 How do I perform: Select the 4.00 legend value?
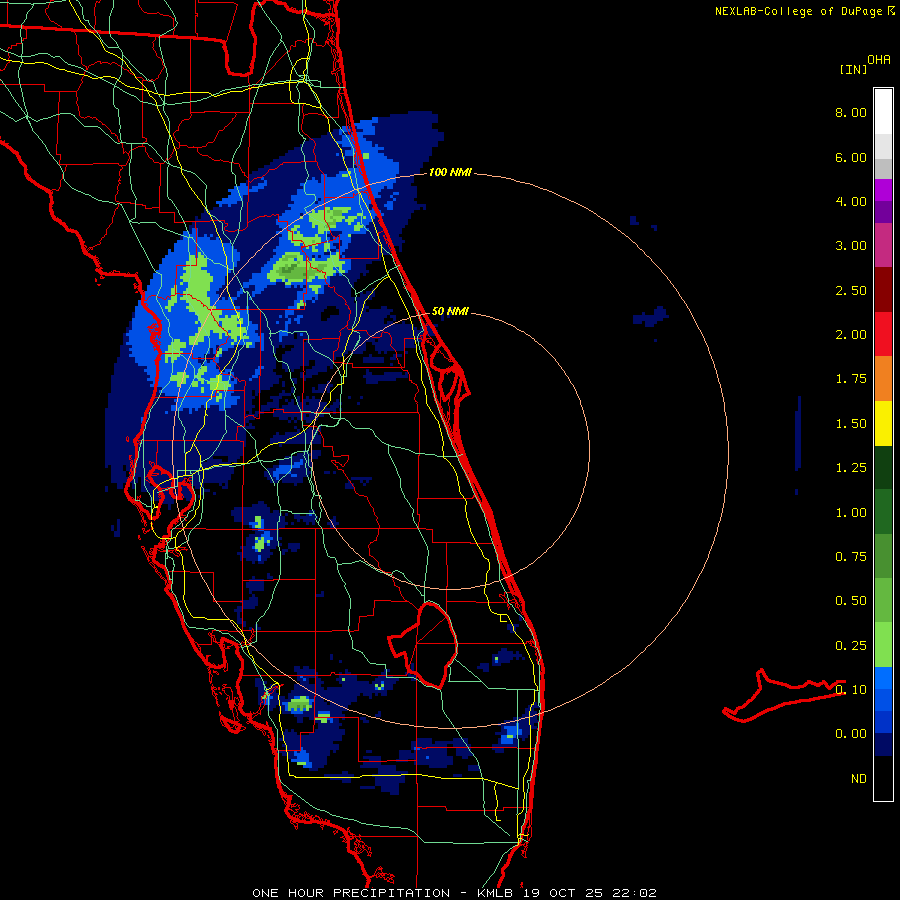851,201
